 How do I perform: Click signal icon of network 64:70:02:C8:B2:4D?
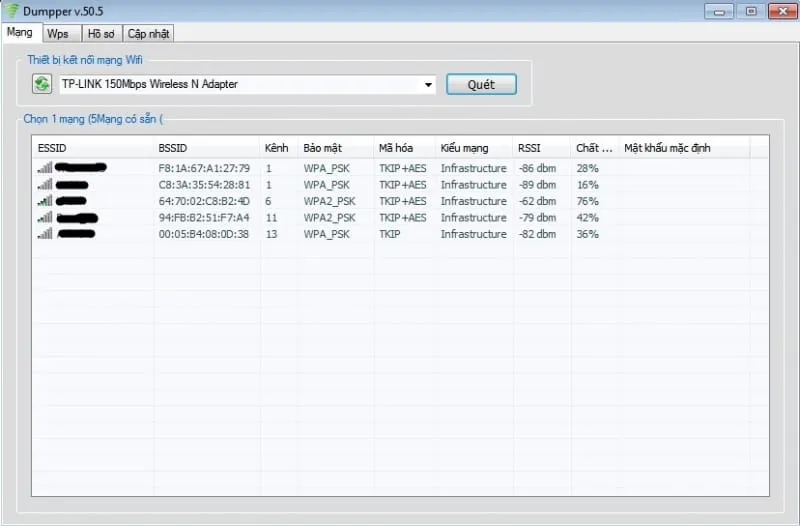[x=44, y=201]
